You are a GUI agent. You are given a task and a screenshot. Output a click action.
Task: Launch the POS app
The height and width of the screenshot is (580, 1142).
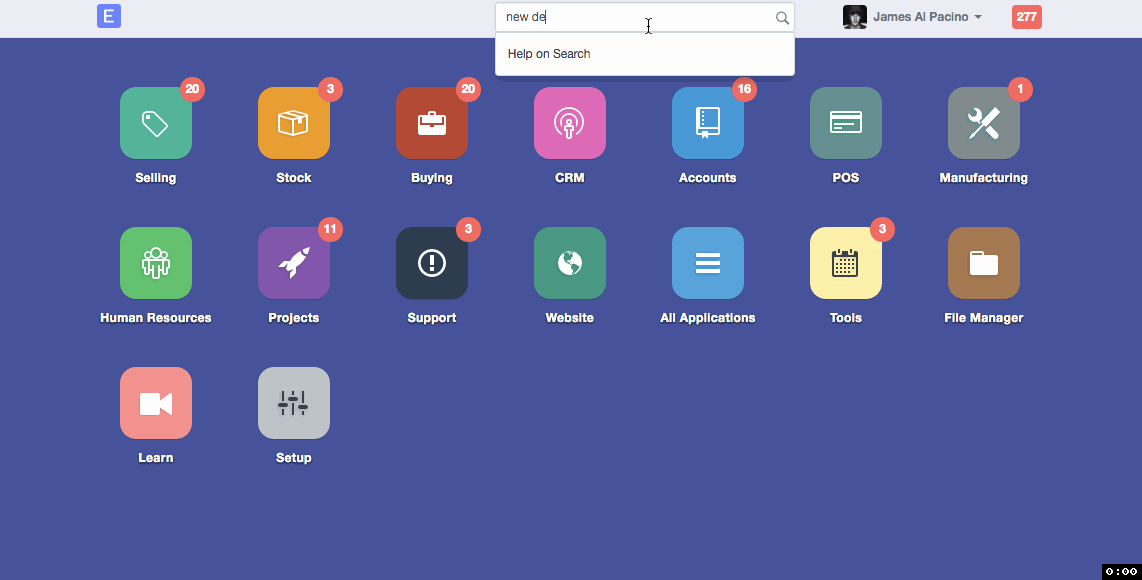[846, 123]
